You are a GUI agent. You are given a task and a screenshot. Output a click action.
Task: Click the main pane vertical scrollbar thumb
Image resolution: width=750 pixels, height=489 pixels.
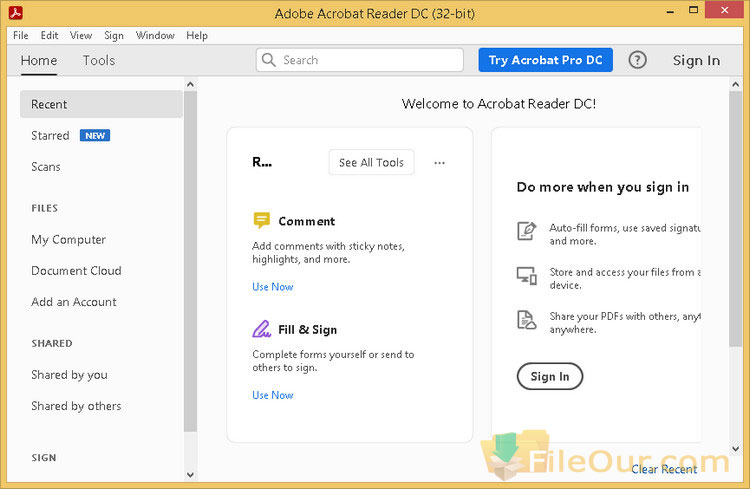[x=736, y=219]
